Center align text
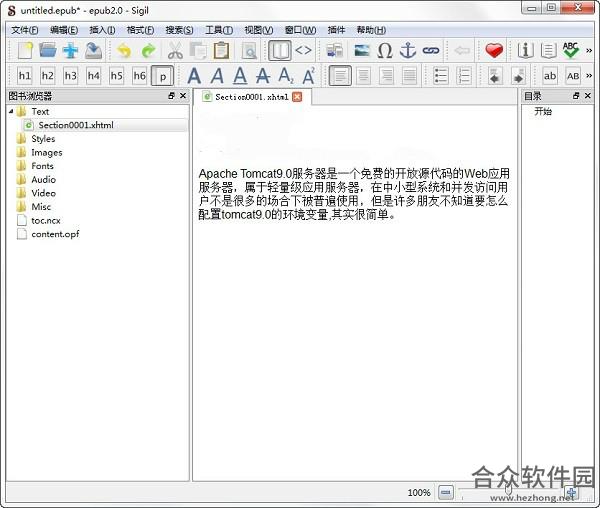The width and height of the screenshot is (600, 508). click(x=364, y=76)
